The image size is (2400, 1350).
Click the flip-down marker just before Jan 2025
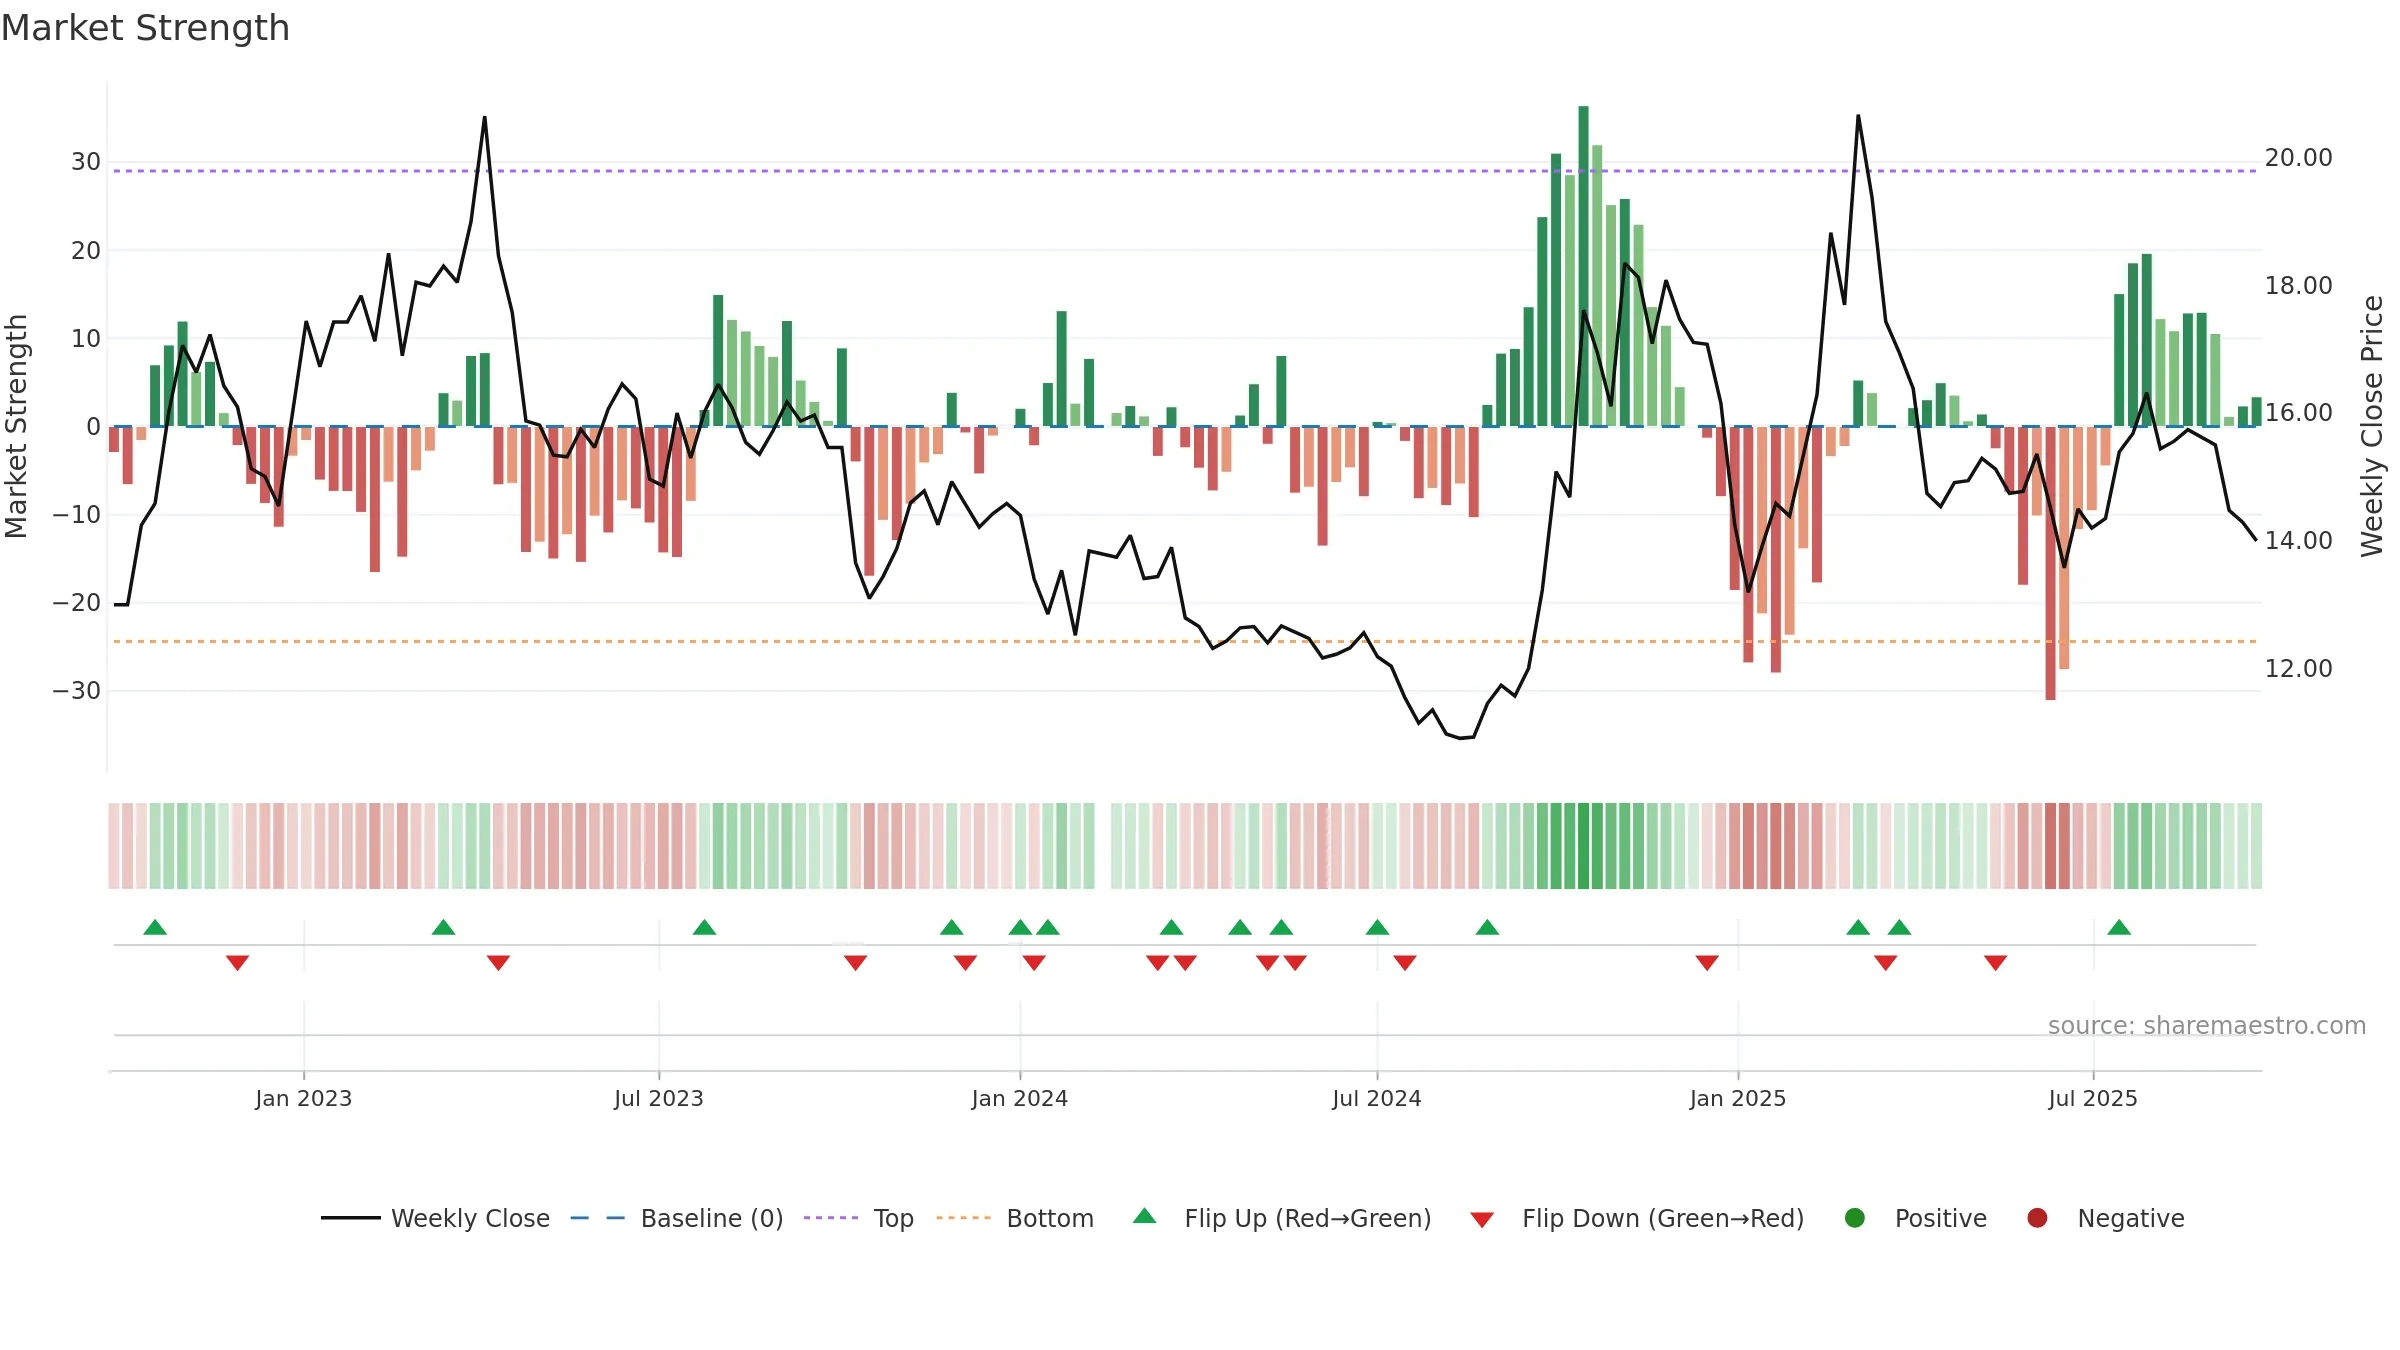tap(1707, 962)
